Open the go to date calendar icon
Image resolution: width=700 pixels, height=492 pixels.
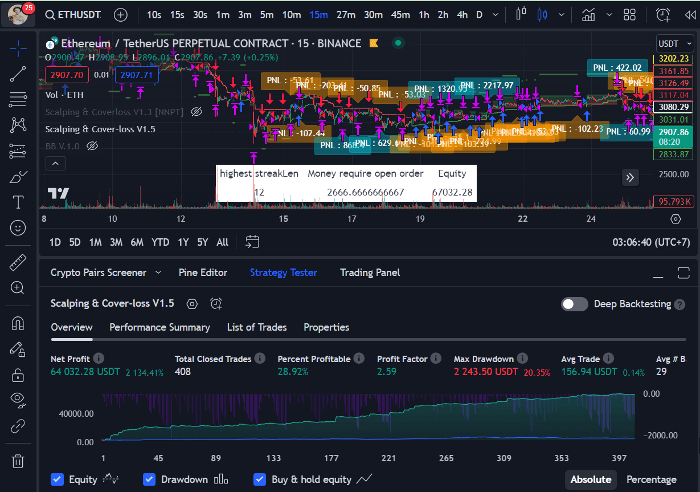(x=252, y=242)
